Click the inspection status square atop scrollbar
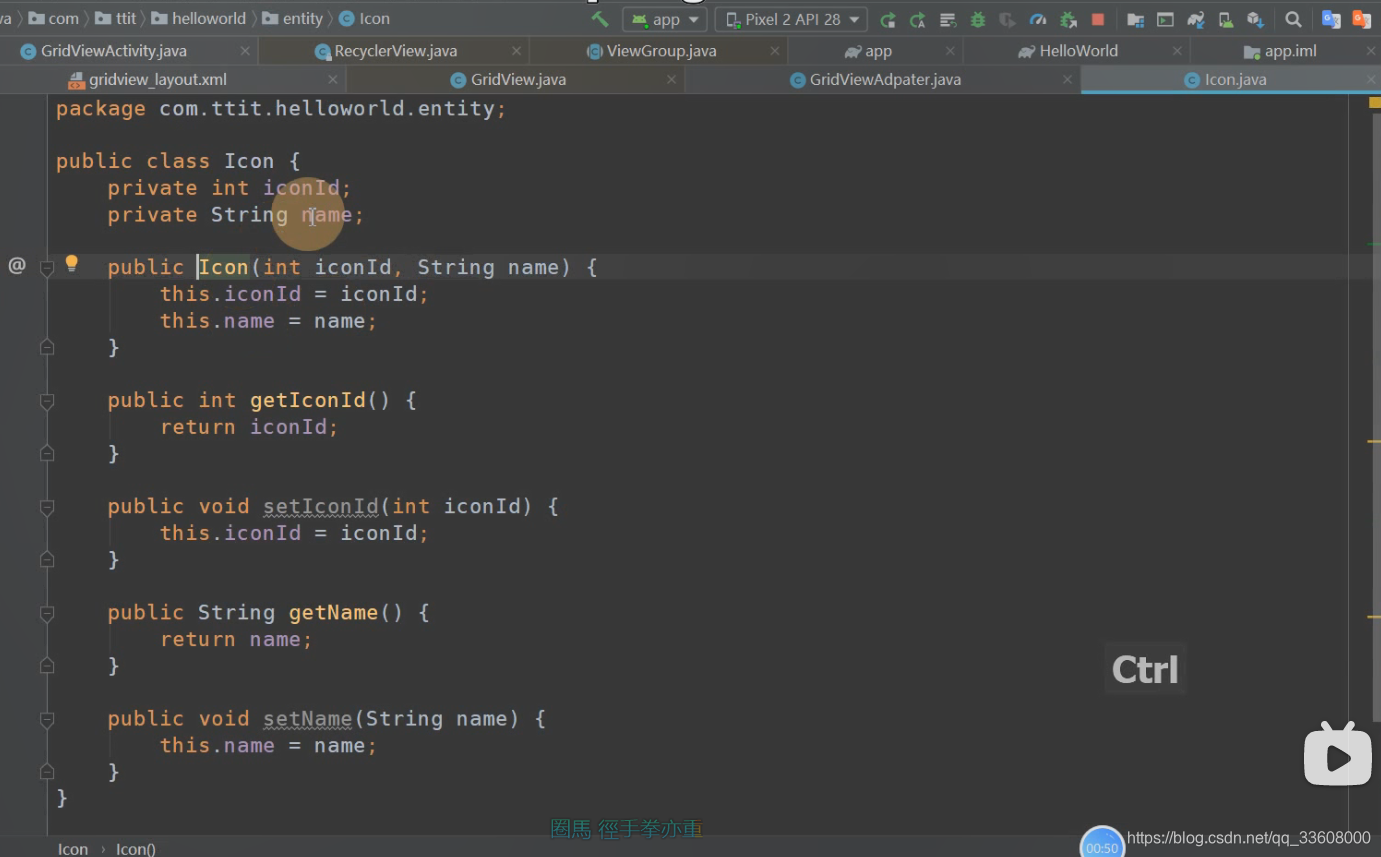The height and width of the screenshot is (857, 1381). [x=1375, y=102]
